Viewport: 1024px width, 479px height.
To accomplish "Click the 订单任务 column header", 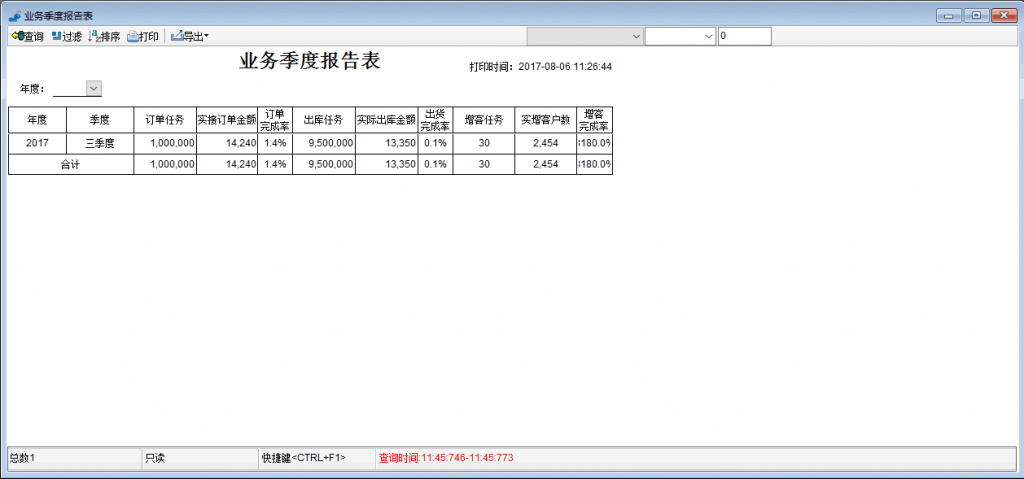I will [164, 120].
